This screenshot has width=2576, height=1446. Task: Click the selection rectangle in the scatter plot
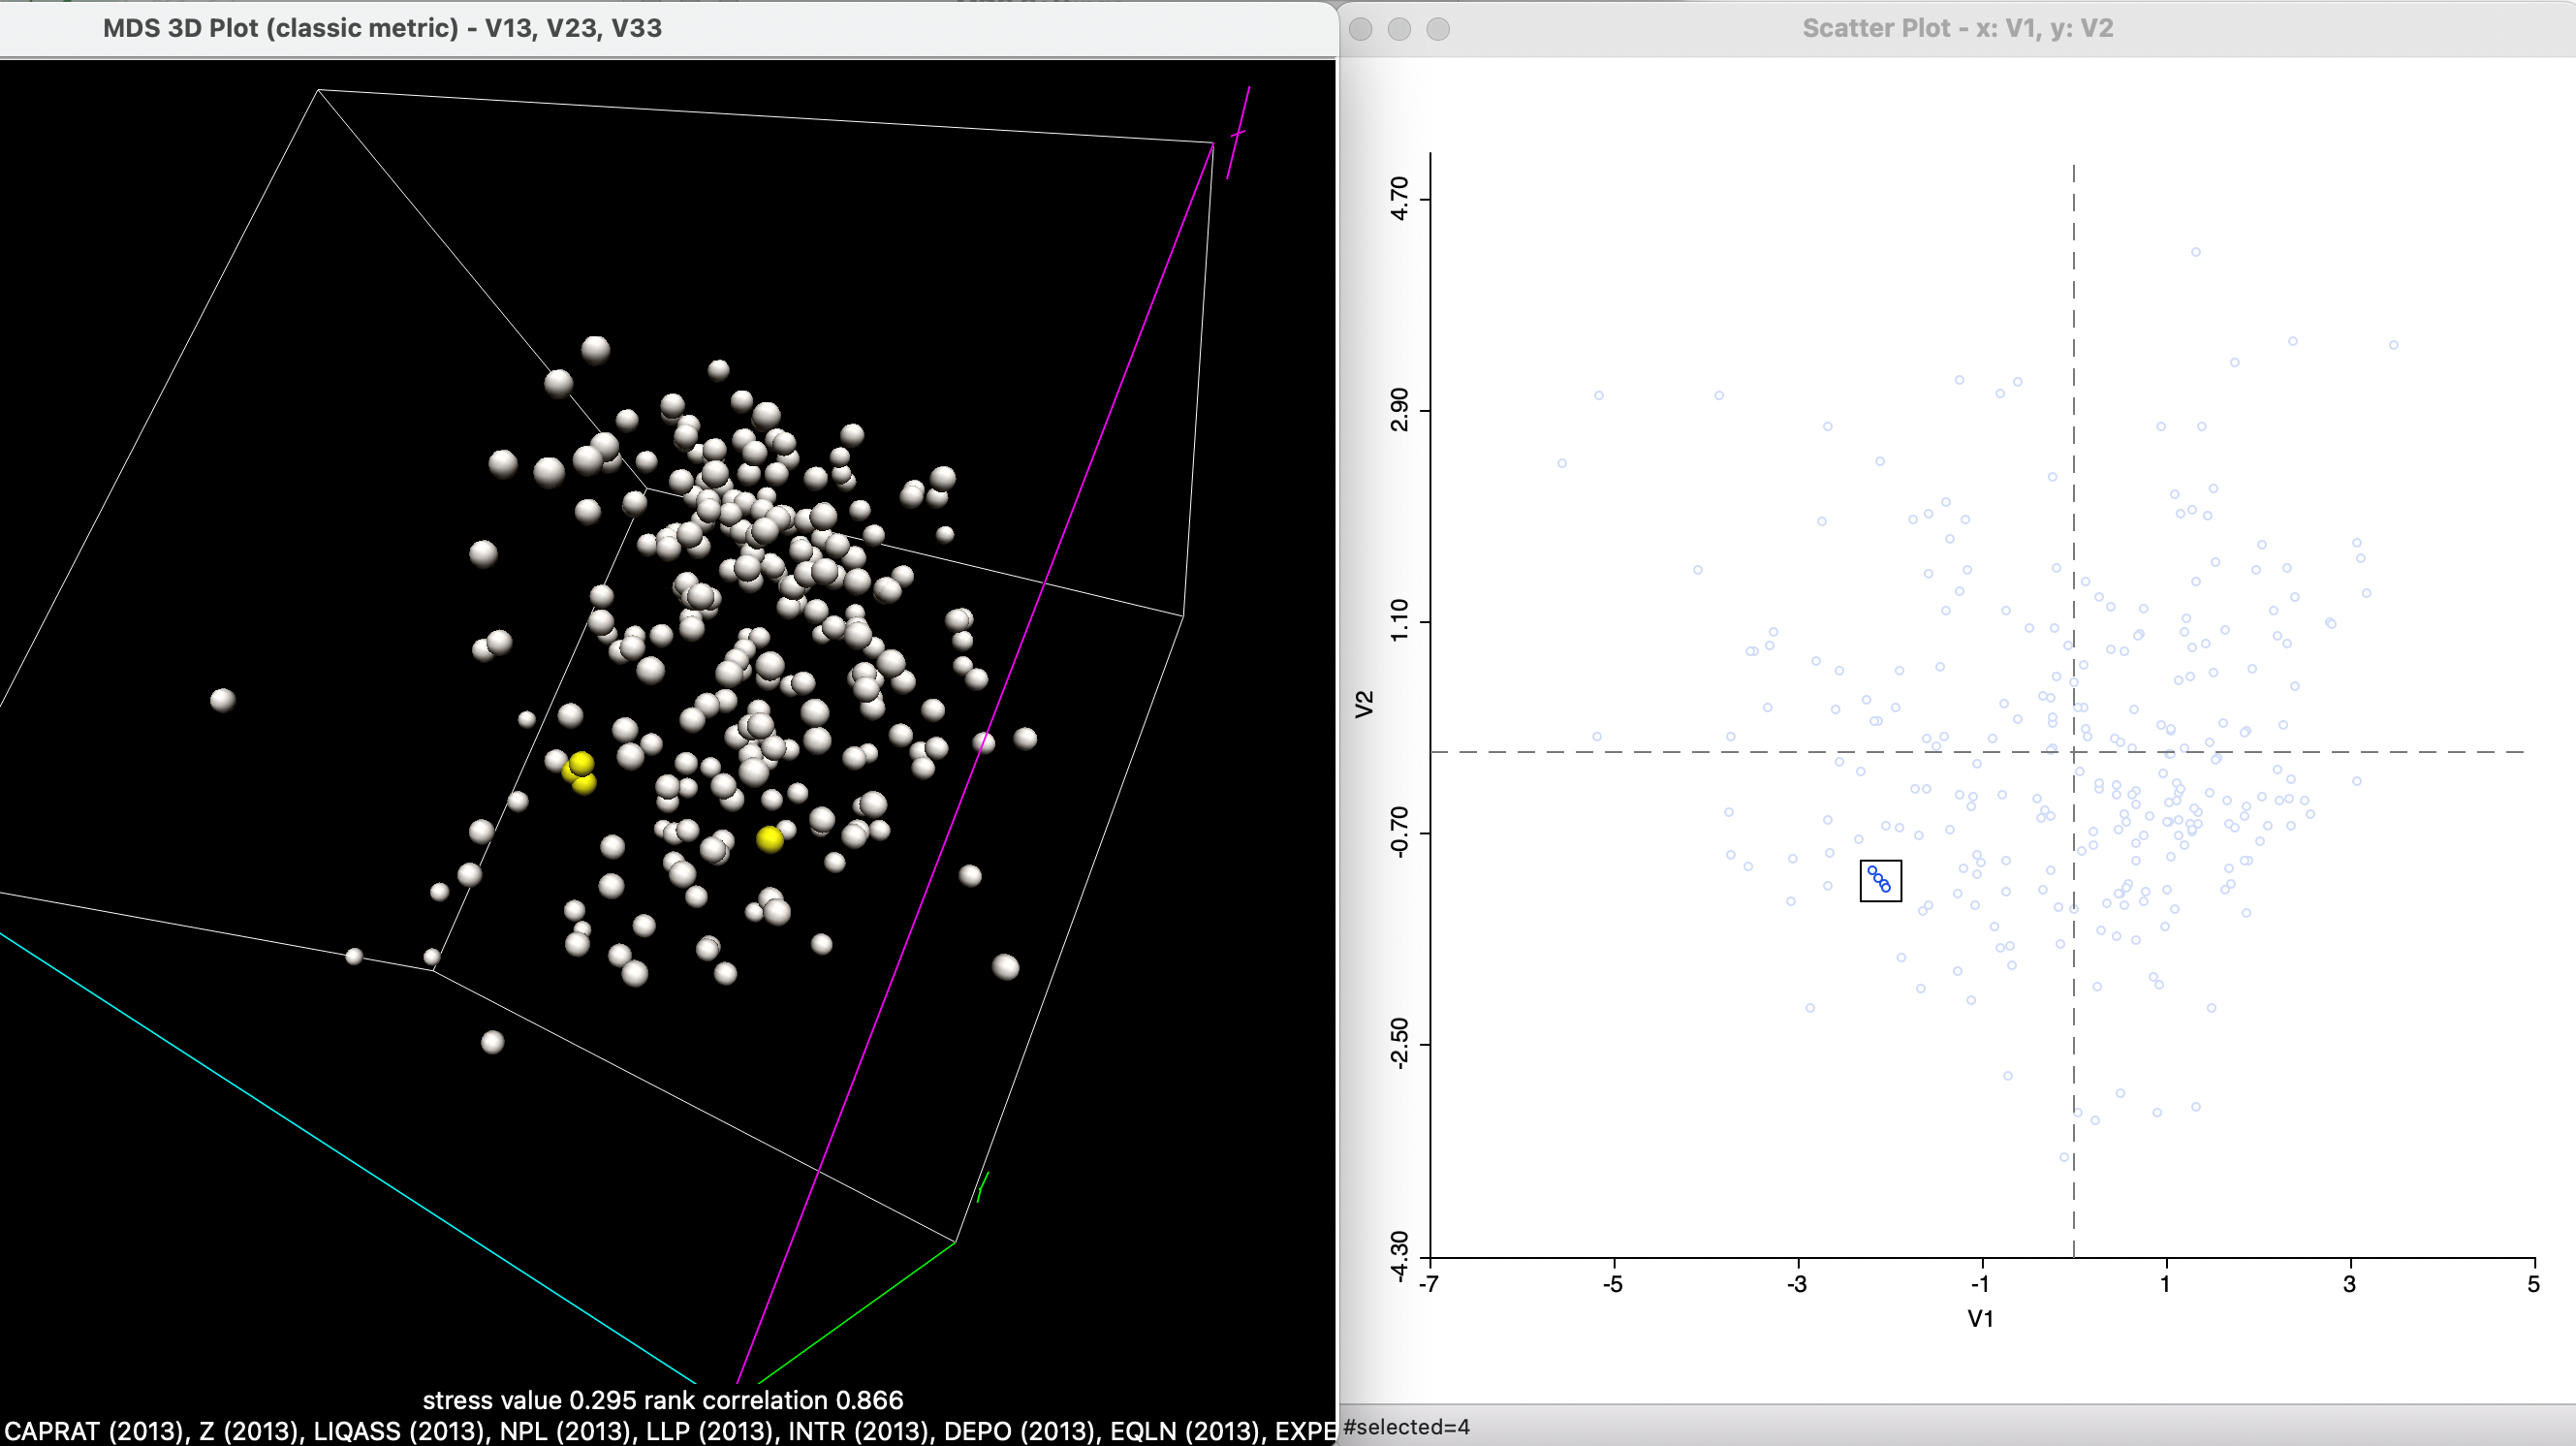point(1880,881)
